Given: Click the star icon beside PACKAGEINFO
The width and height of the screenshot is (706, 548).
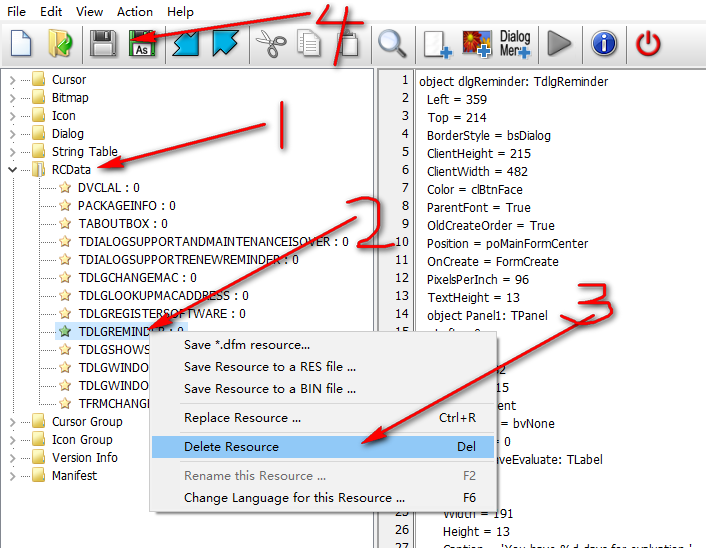Looking at the screenshot, I should 65,205.
